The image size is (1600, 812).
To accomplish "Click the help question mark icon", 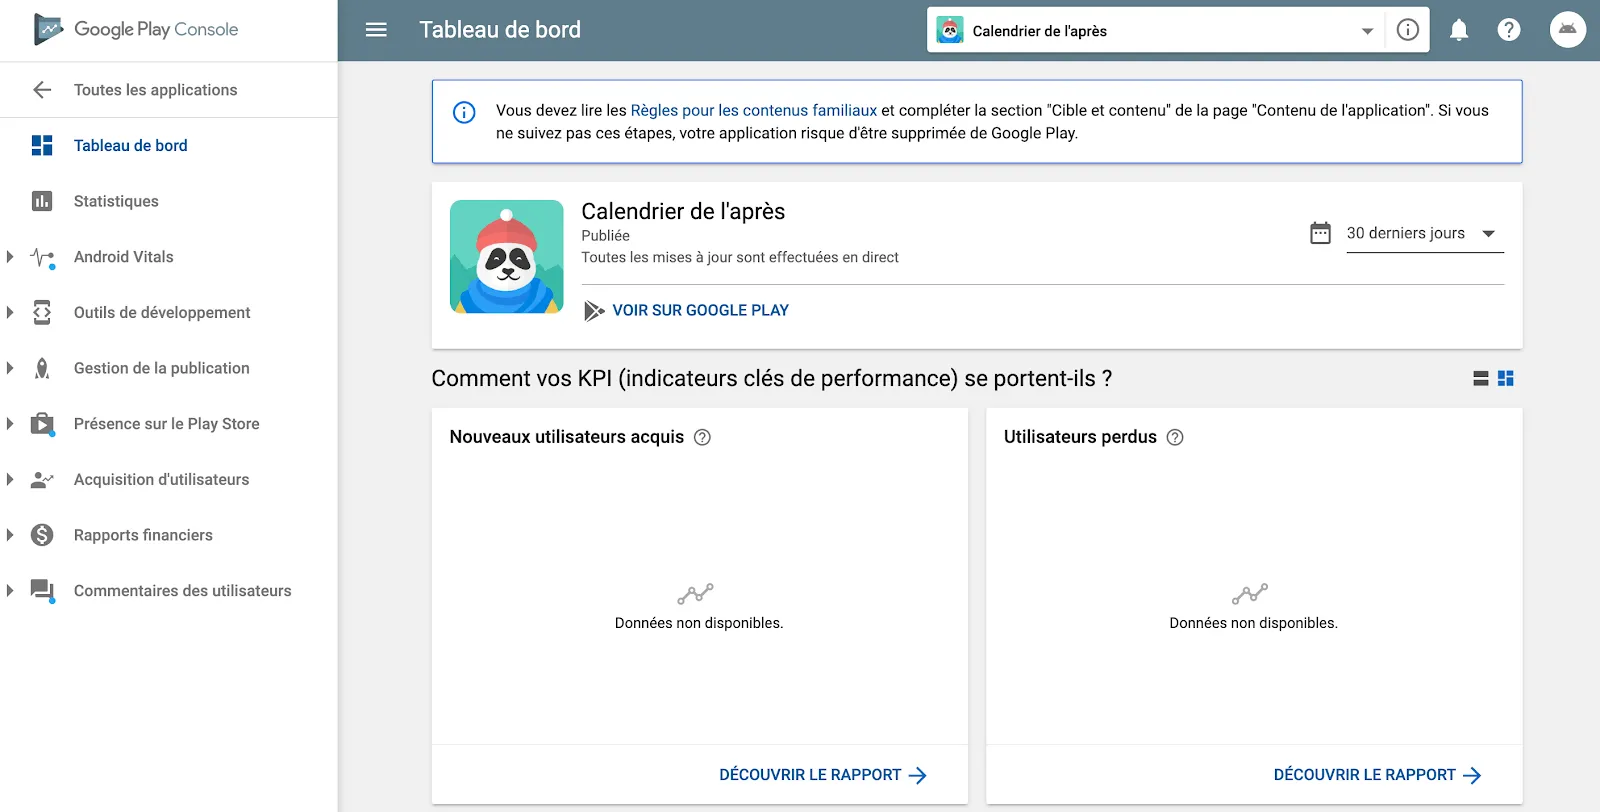I will click(1509, 30).
